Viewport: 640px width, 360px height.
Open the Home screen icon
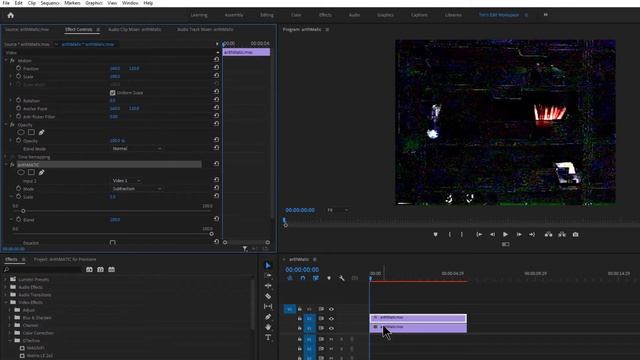click(x=11, y=15)
